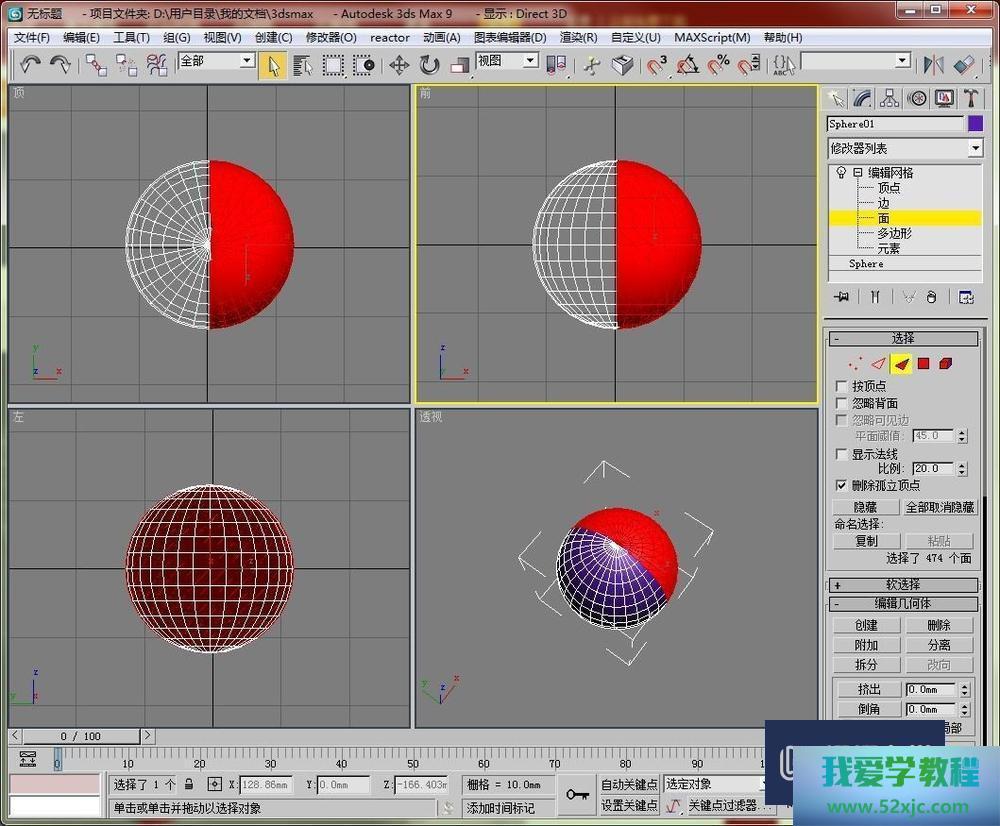This screenshot has height=826, width=1000.
Task: Click the purple object color swatch
Action: [976, 124]
